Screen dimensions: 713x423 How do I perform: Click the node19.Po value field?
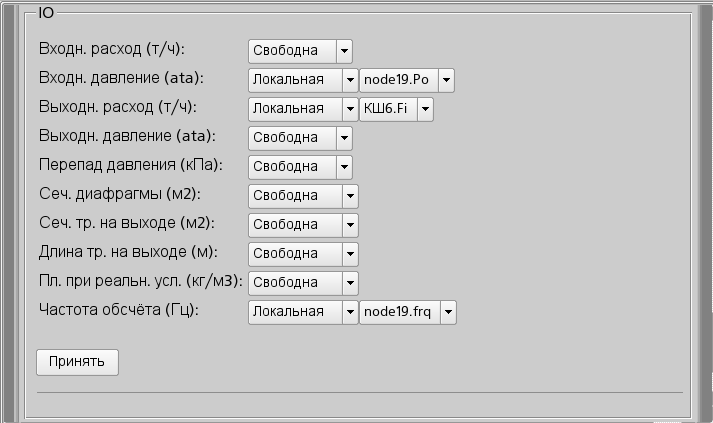[397, 80]
